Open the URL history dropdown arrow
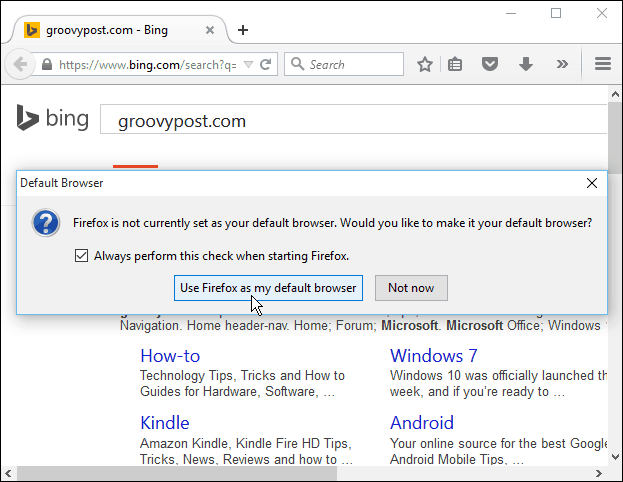This screenshot has height=482, width=623. pos(248,64)
